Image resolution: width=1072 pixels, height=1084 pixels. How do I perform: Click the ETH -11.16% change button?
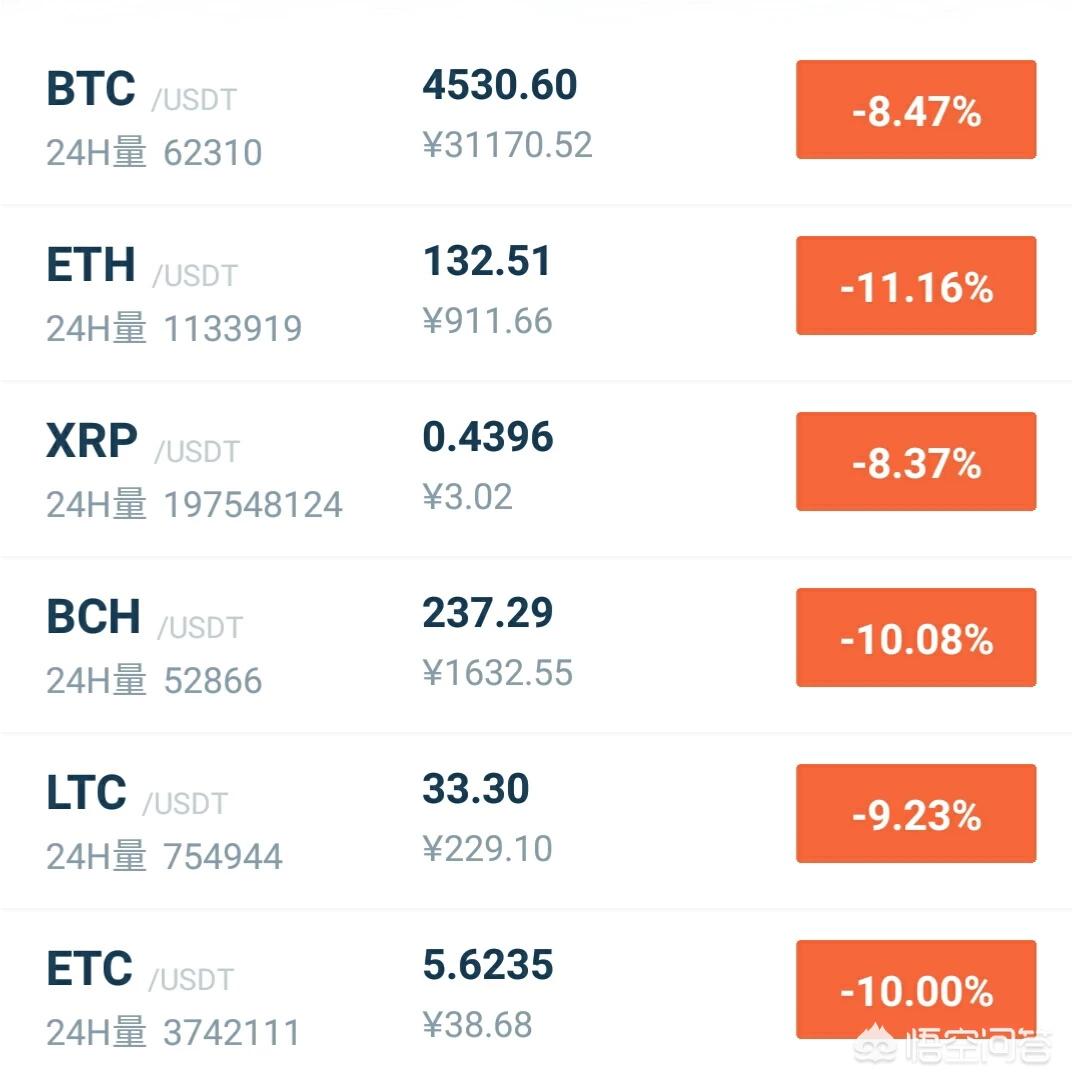click(x=915, y=286)
